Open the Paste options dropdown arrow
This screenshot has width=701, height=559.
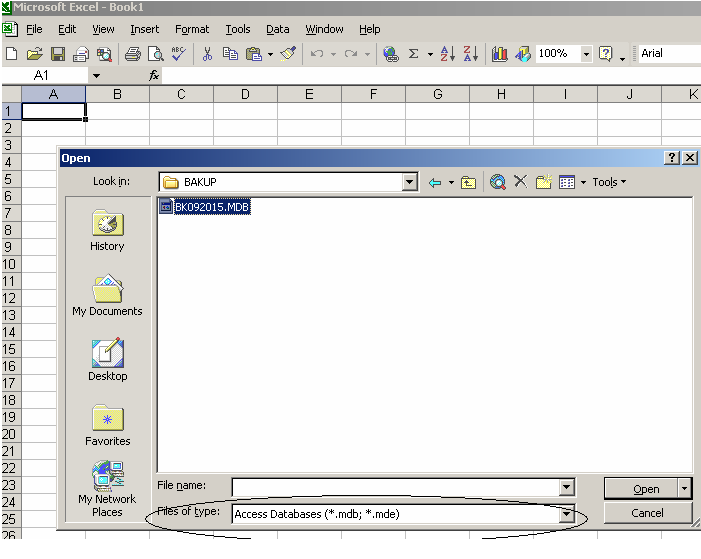point(270,55)
